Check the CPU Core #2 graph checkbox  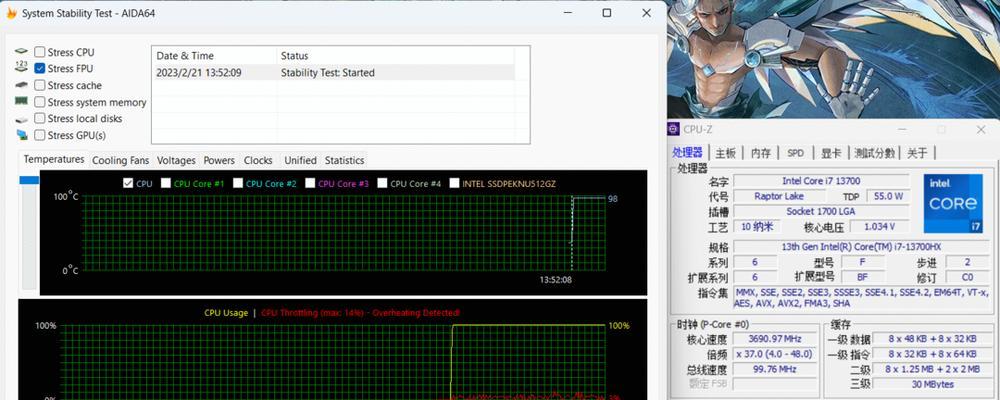(238, 183)
